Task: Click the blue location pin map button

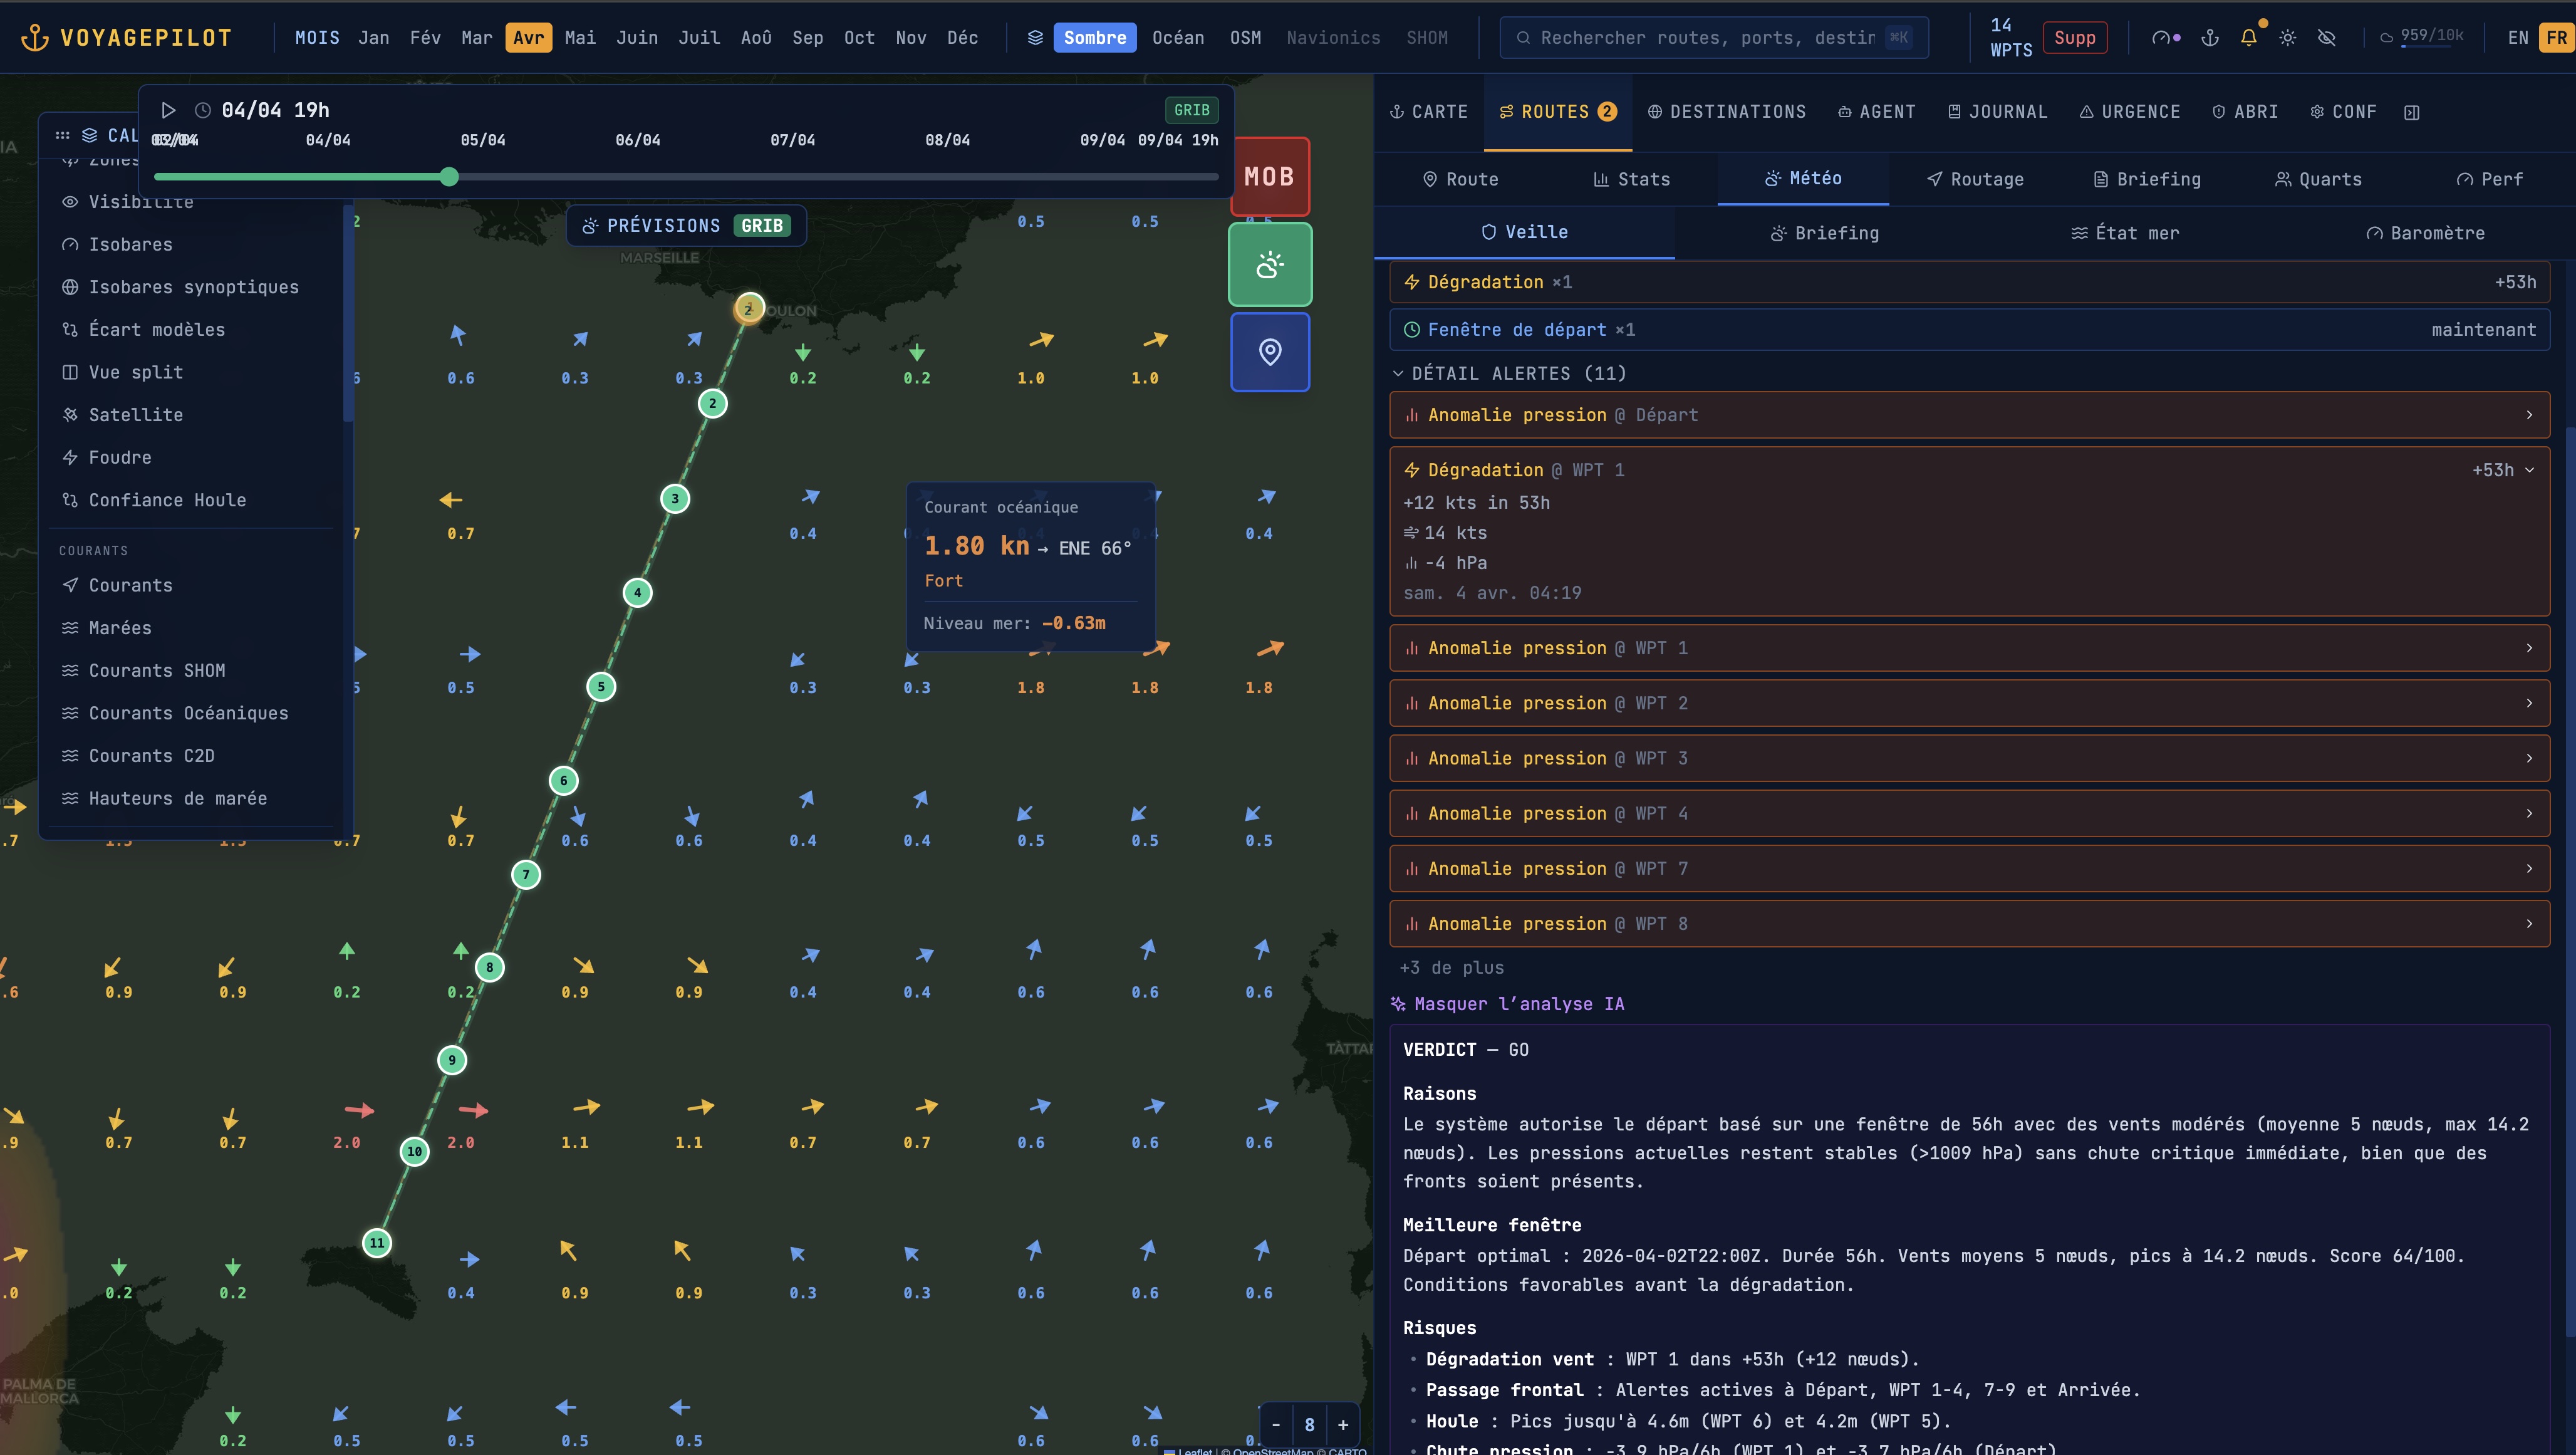Action: click(x=1269, y=352)
